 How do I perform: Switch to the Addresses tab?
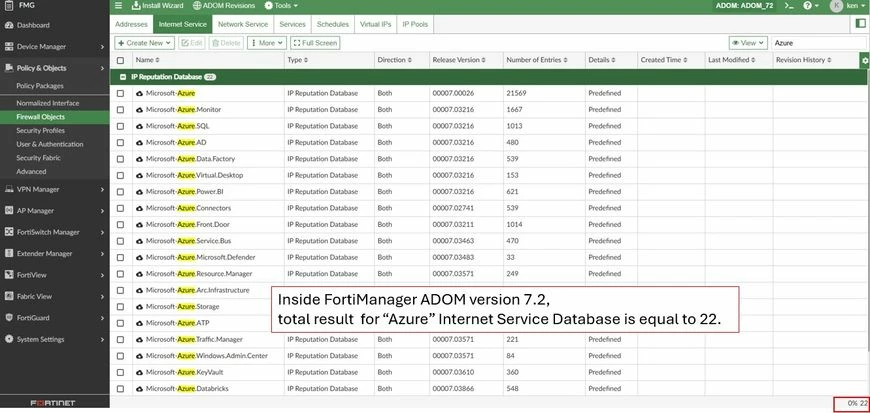[x=131, y=24]
